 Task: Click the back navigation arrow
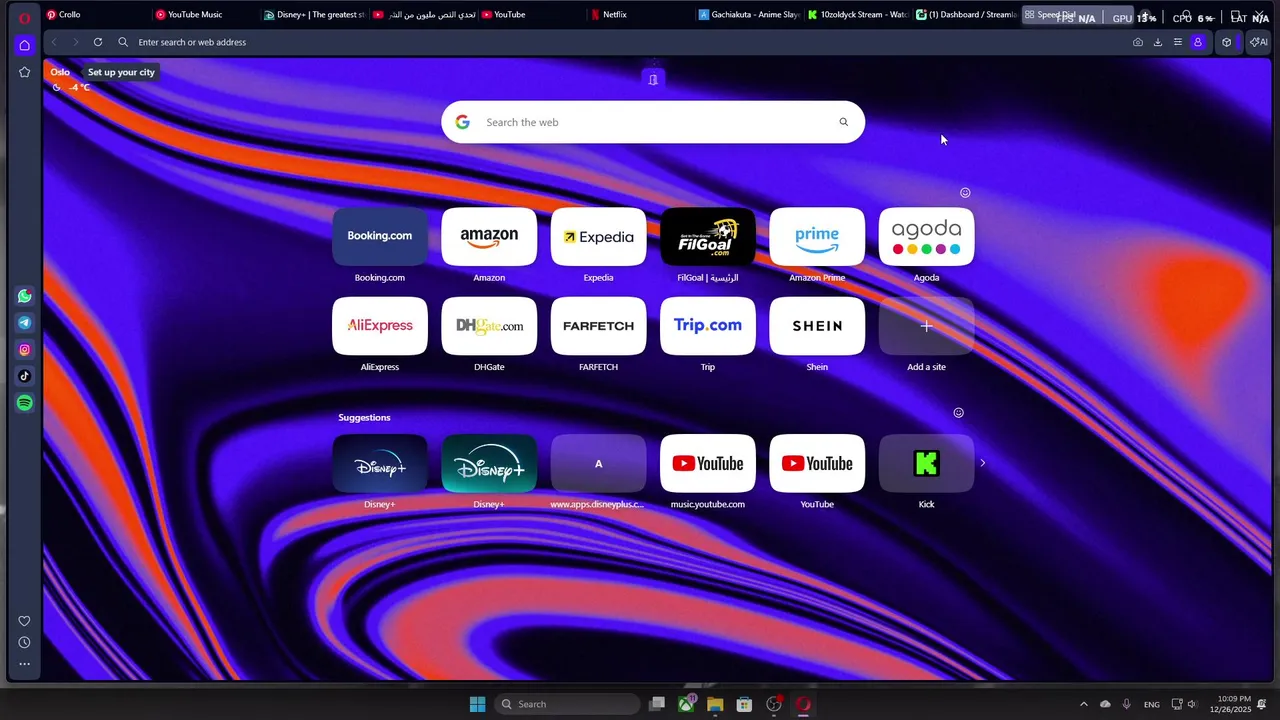click(x=54, y=42)
